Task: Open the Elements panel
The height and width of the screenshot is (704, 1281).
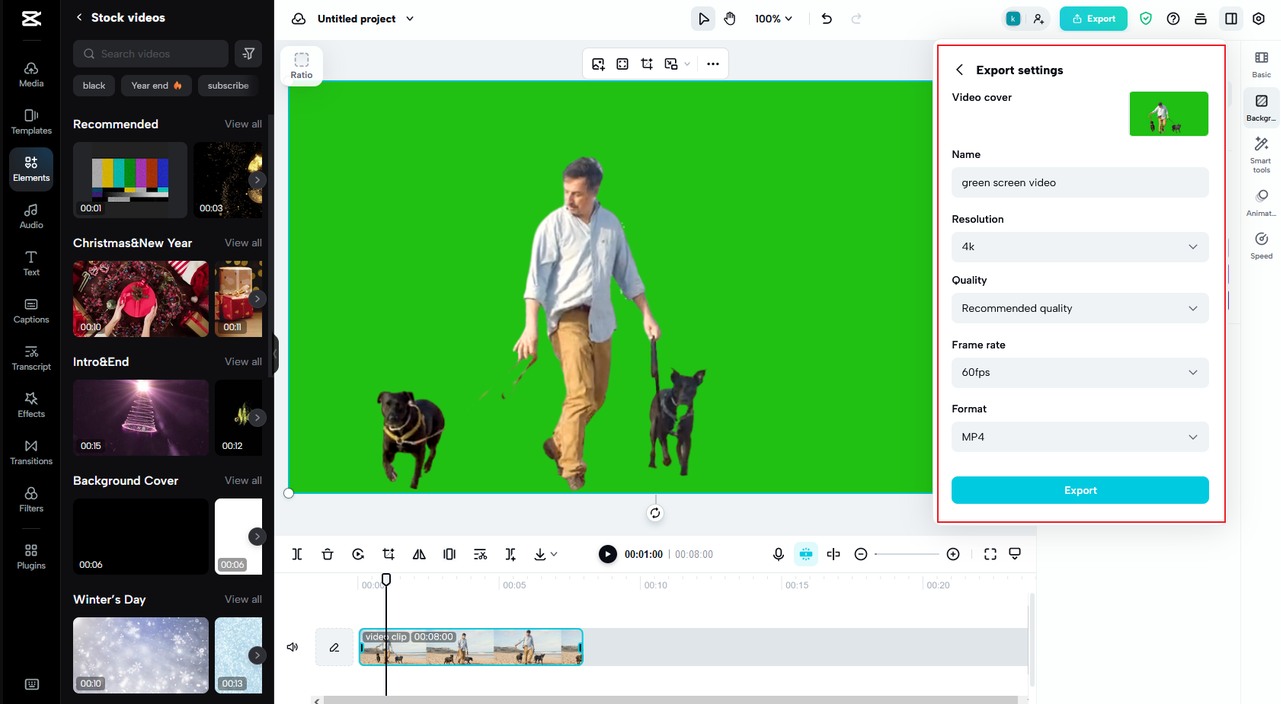Action: point(31,169)
